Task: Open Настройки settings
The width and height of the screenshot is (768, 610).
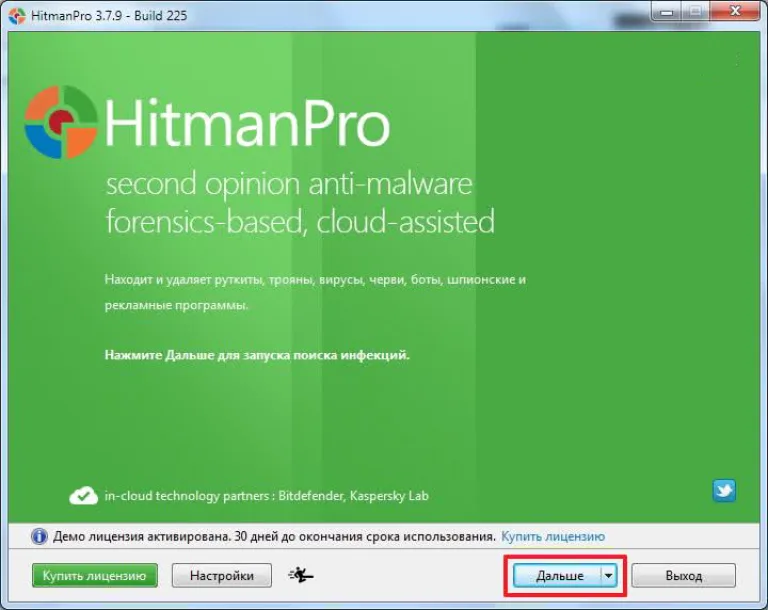Action: [221, 575]
